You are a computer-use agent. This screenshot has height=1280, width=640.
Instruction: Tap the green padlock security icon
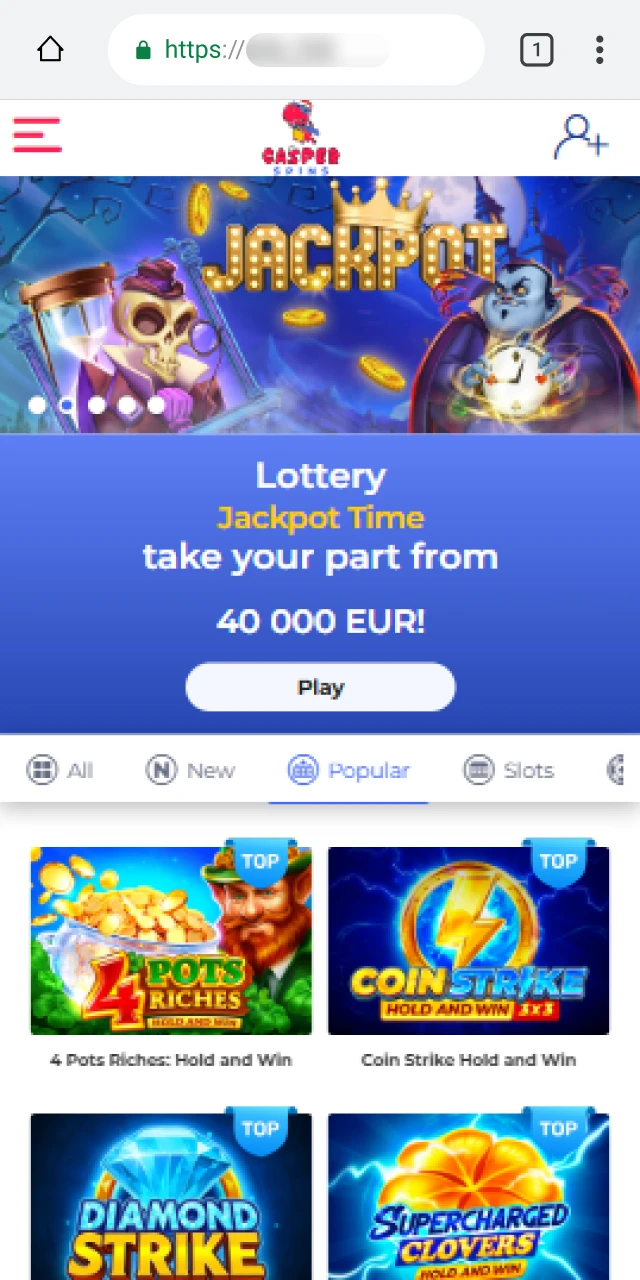tap(143, 50)
